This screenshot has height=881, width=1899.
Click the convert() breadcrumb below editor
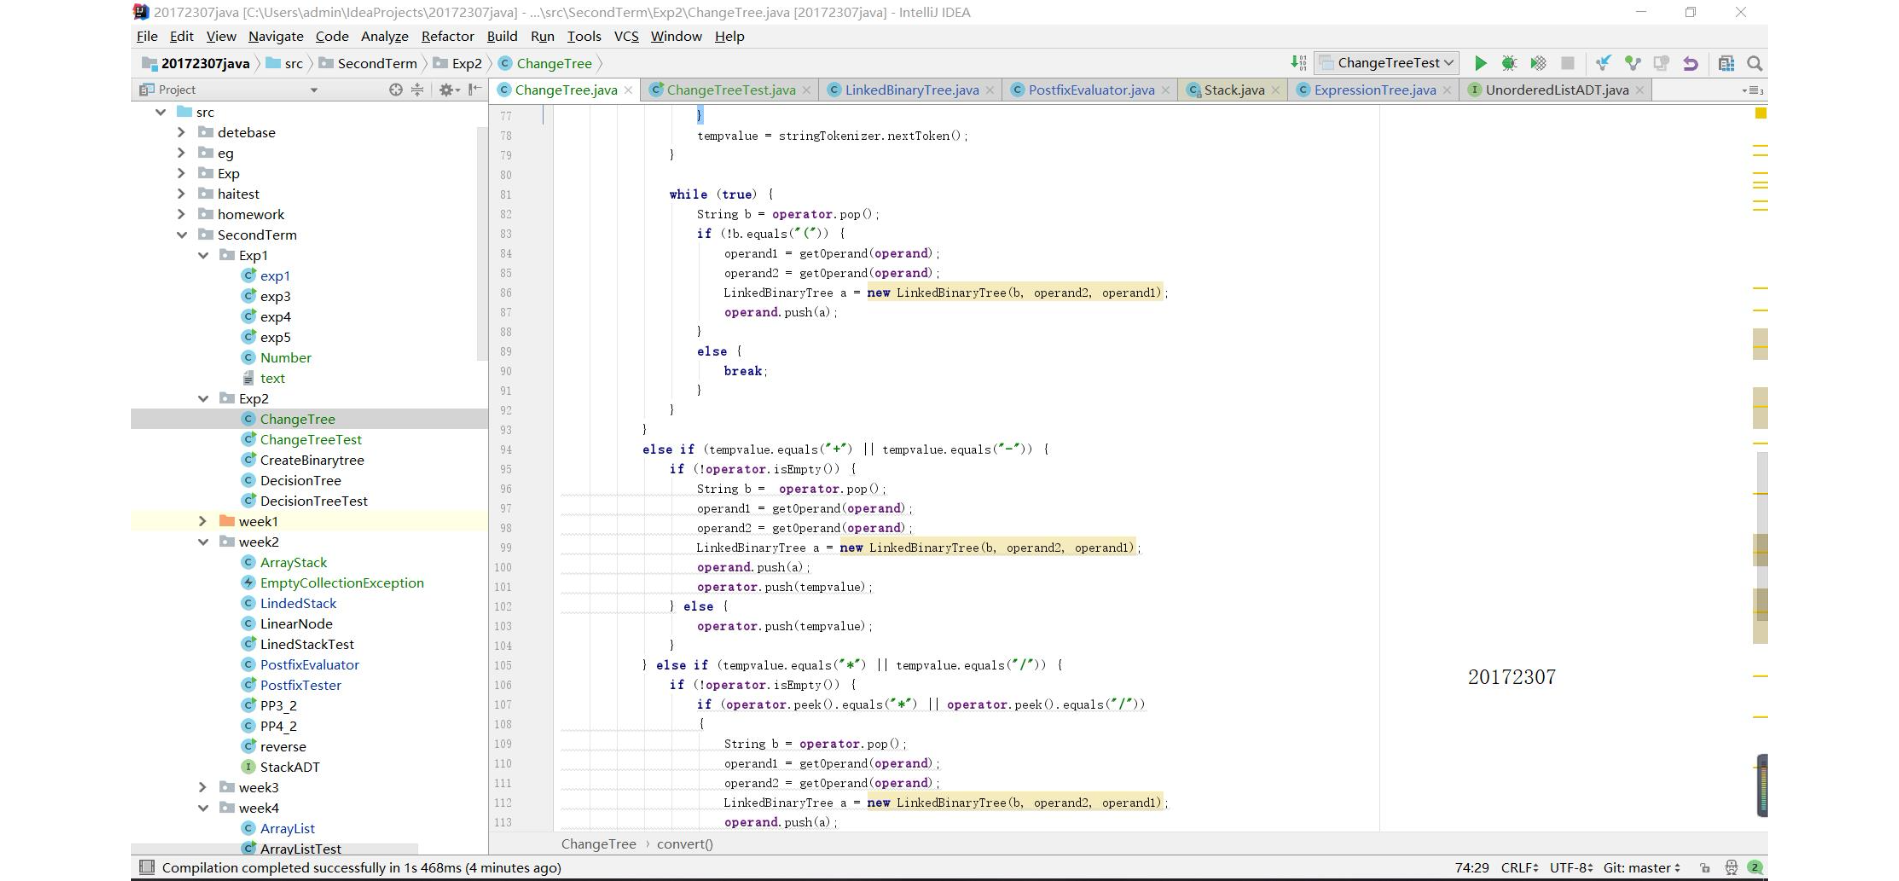(x=685, y=844)
